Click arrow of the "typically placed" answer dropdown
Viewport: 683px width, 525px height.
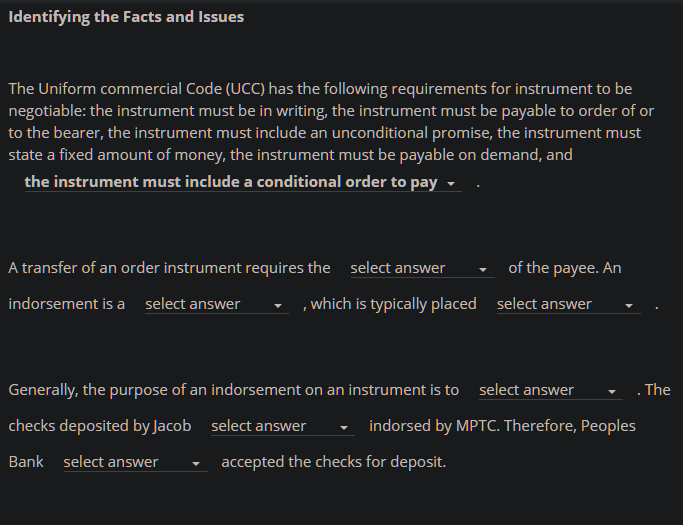(629, 306)
